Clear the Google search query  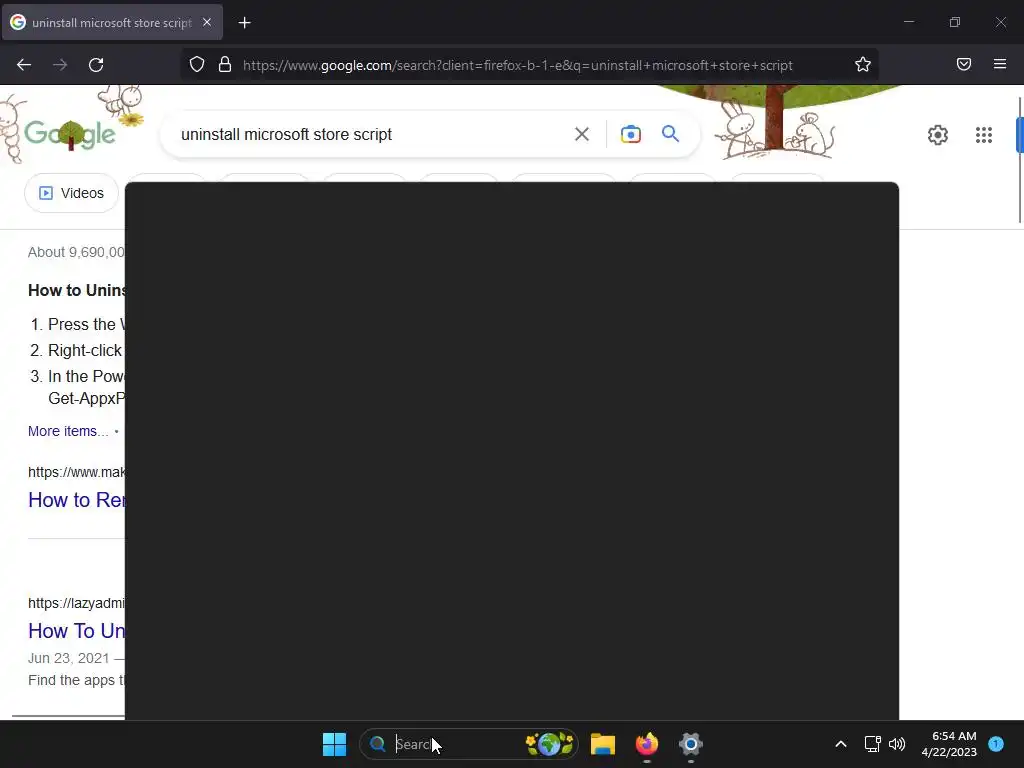pyautogui.click(x=581, y=134)
